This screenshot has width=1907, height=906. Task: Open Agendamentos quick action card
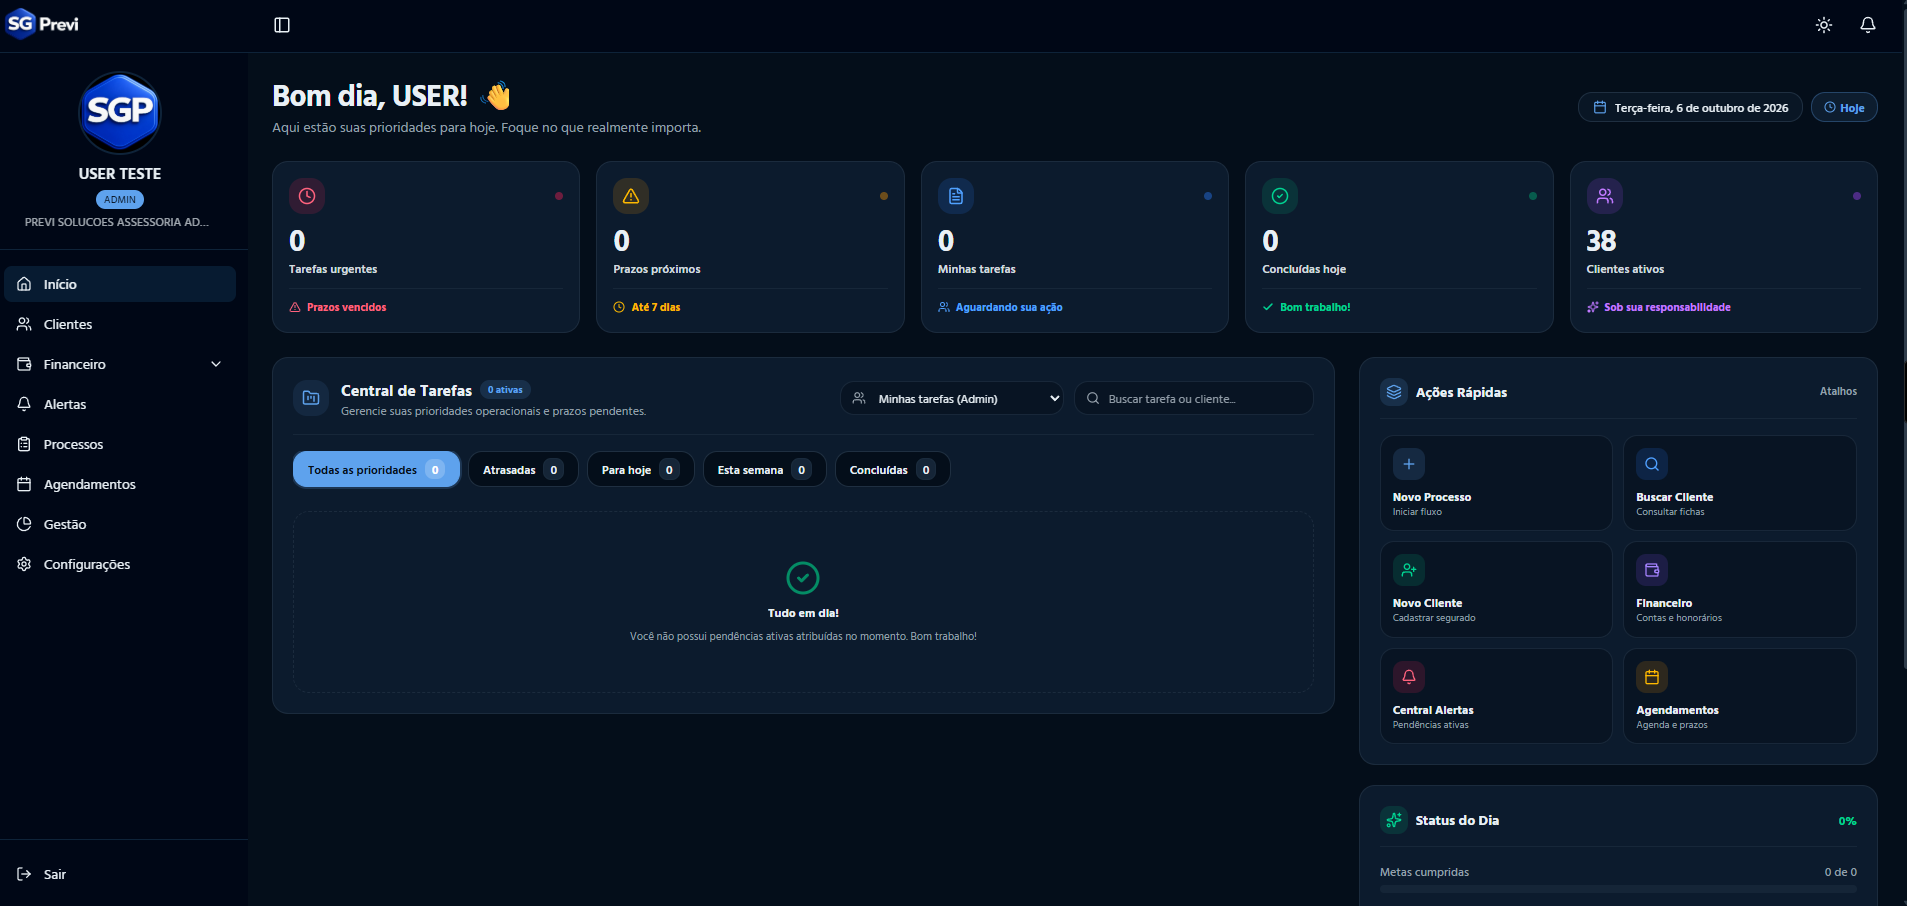[1739, 696]
